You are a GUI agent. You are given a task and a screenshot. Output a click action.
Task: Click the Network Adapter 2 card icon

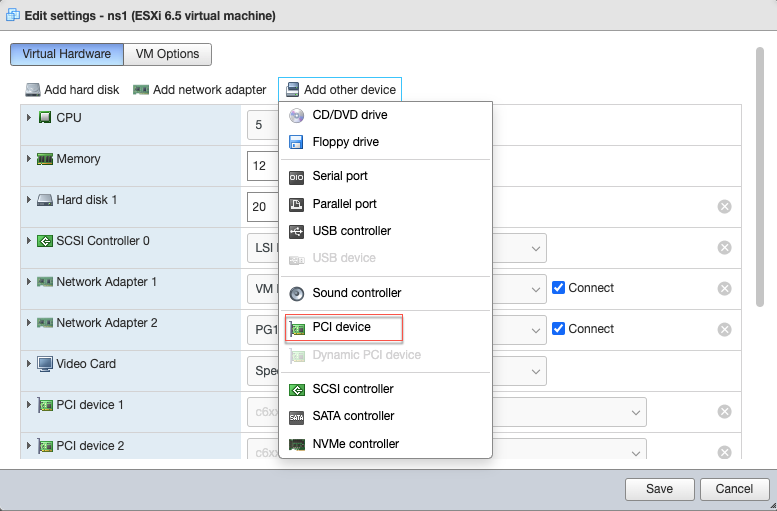pos(45,323)
